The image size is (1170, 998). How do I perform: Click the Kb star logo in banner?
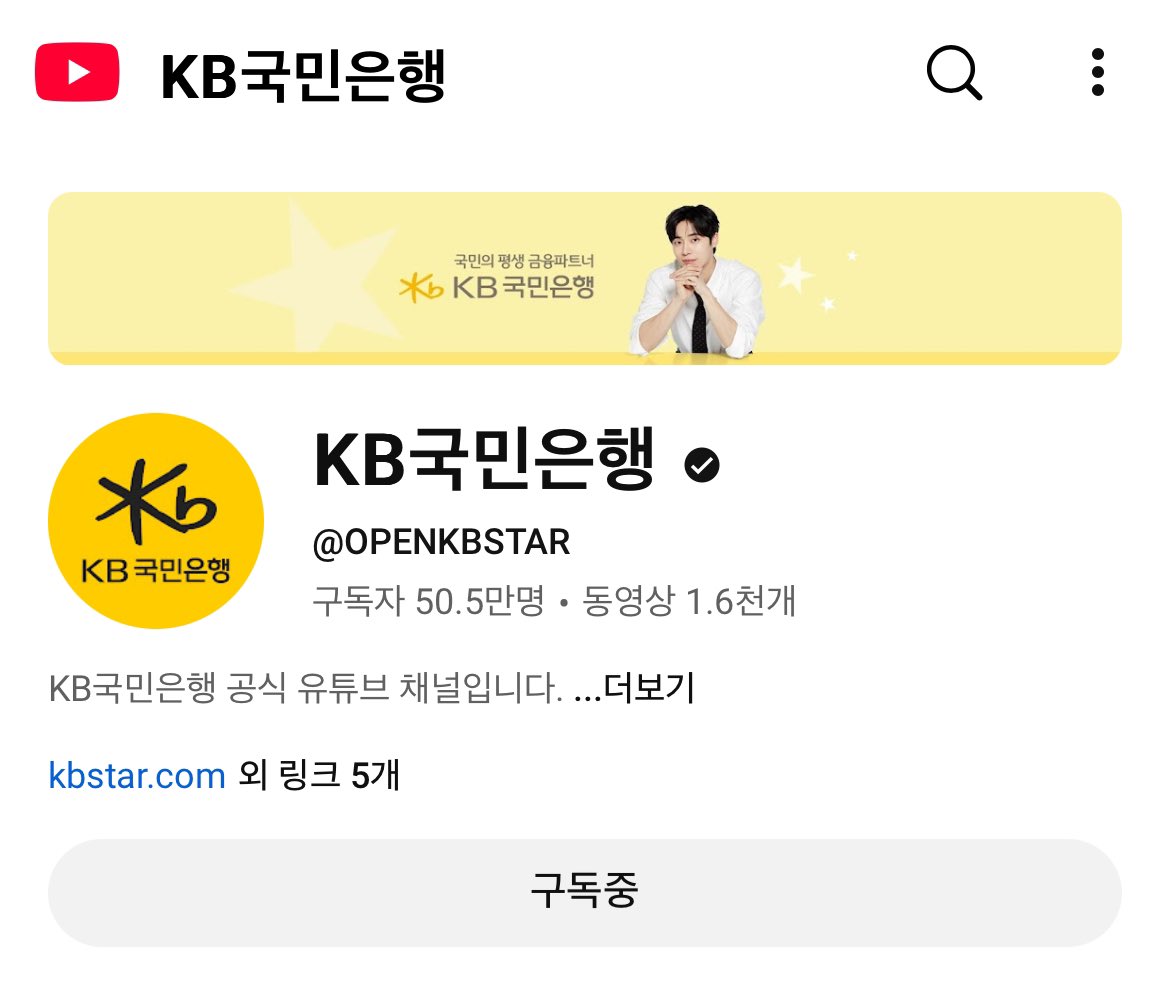421,287
